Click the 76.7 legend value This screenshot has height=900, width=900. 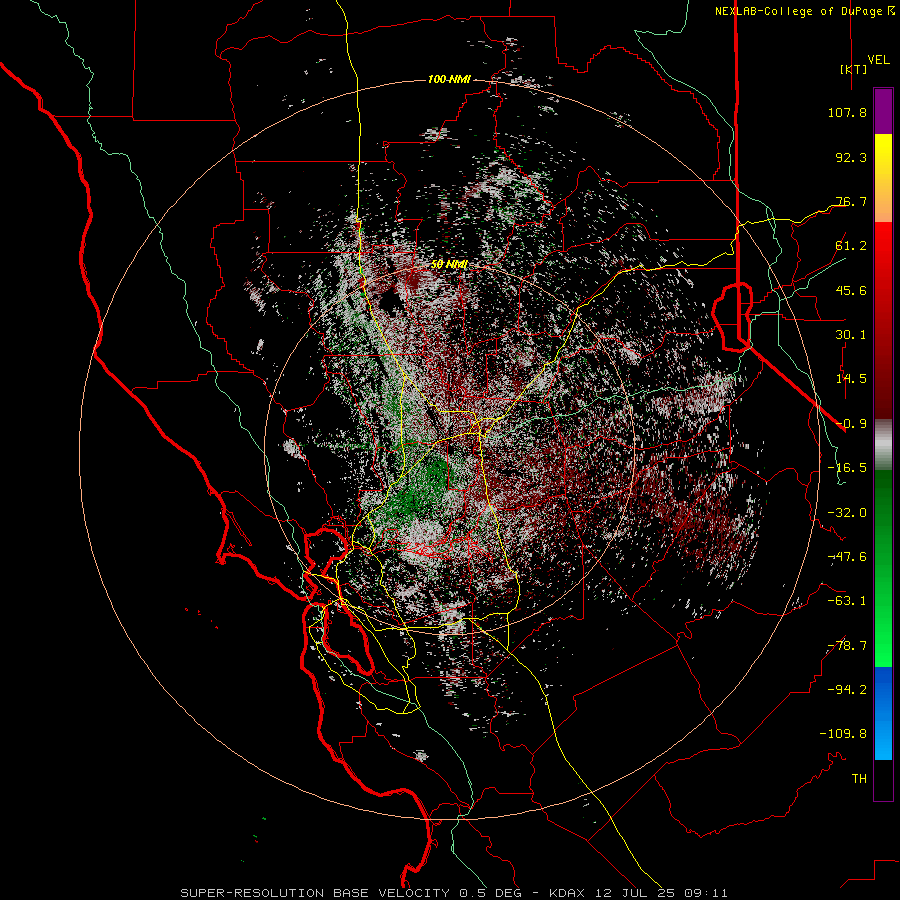(851, 201)
